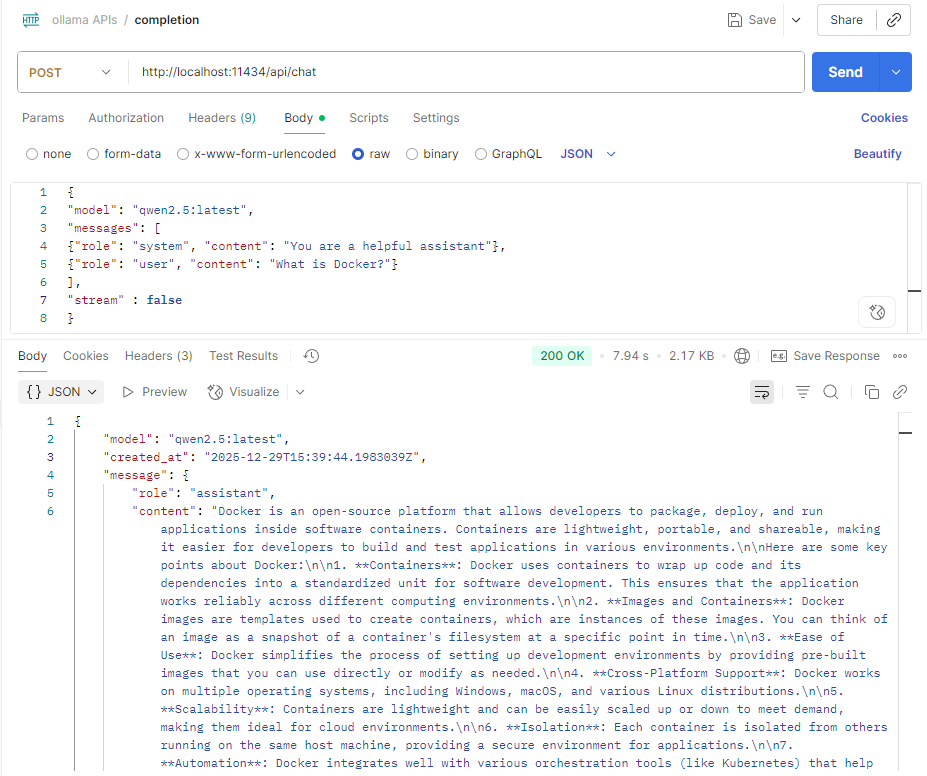This screenshot has height=776, width=927.
Task: Open the Test Results tab
Action: point(243,356)
